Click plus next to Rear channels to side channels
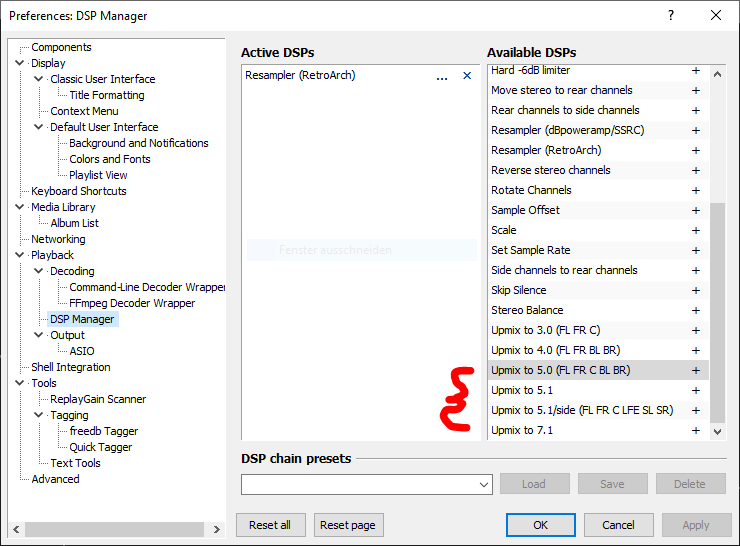The image size is (740, 546). tap(695, 110)
